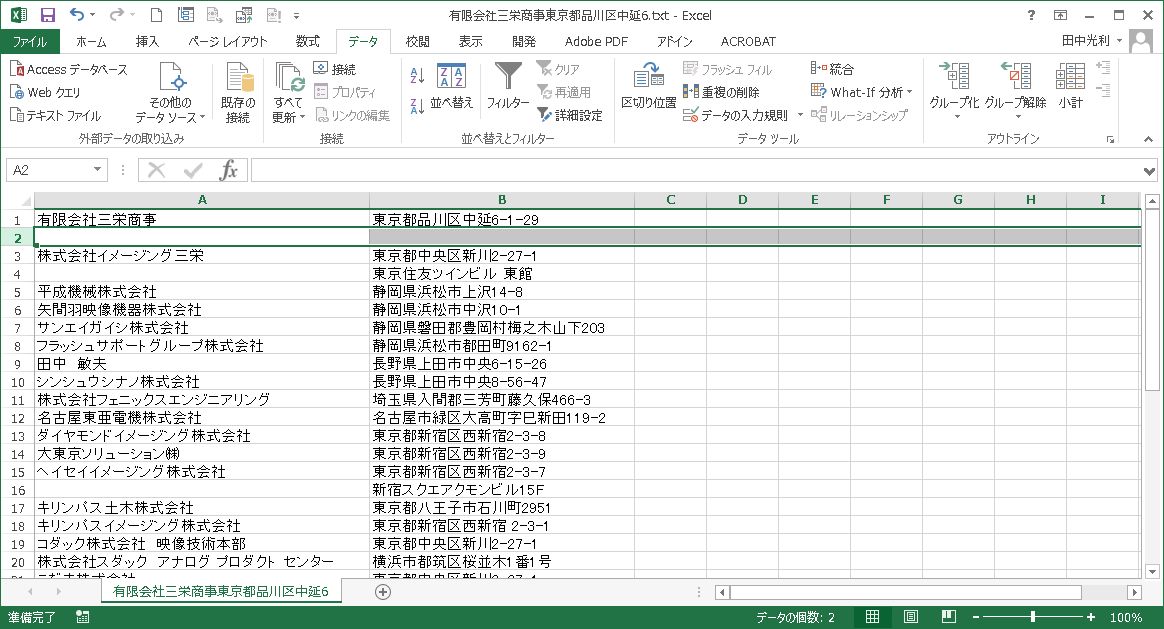Screen dimensions: 1164x629
Task: Click 100% zoom level
Action: coord(1125,617)
